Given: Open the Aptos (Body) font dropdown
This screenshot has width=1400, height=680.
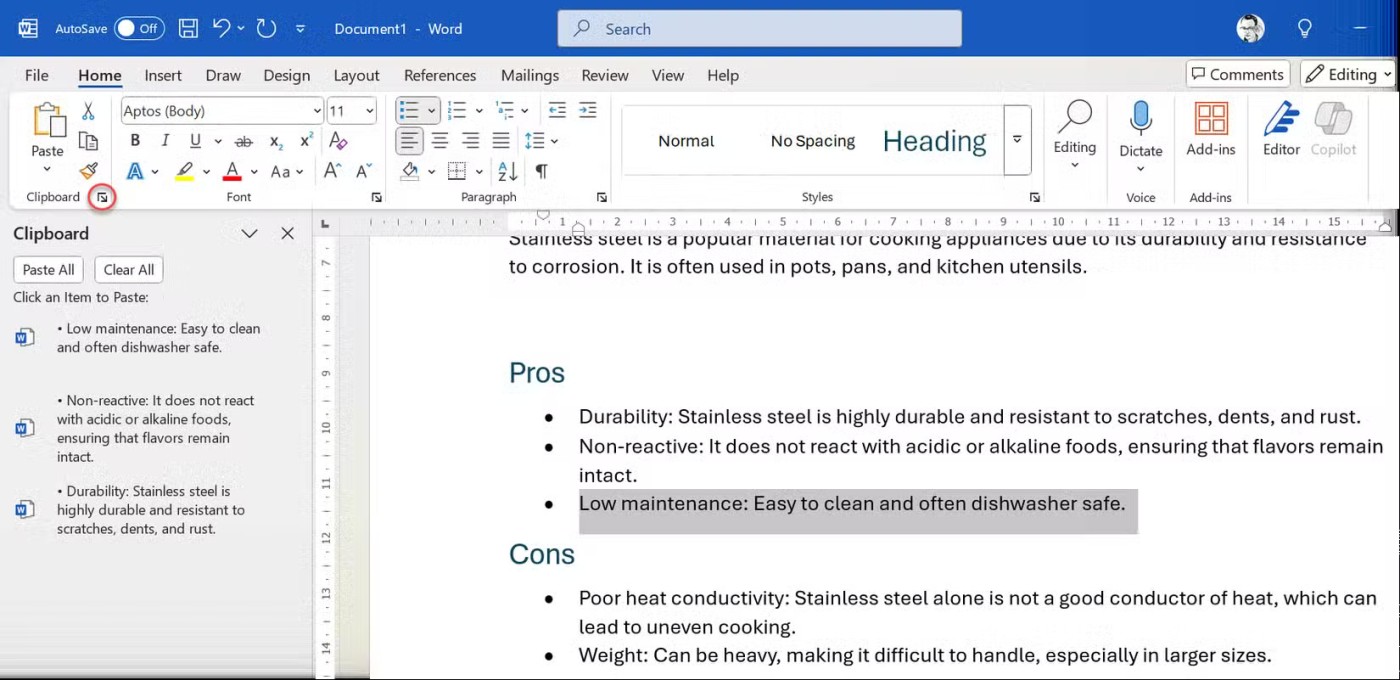Looking at the screenshot, I should [317, 111].
